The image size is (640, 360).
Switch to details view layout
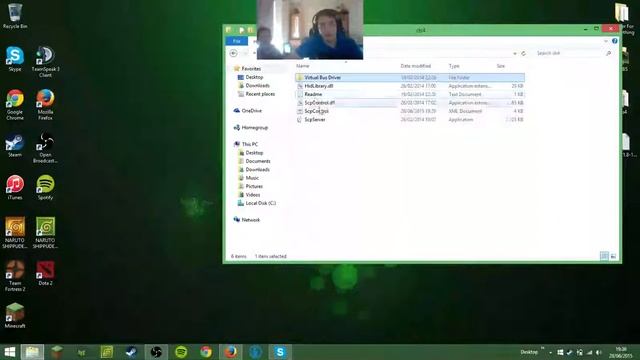[x=604, y=256]
